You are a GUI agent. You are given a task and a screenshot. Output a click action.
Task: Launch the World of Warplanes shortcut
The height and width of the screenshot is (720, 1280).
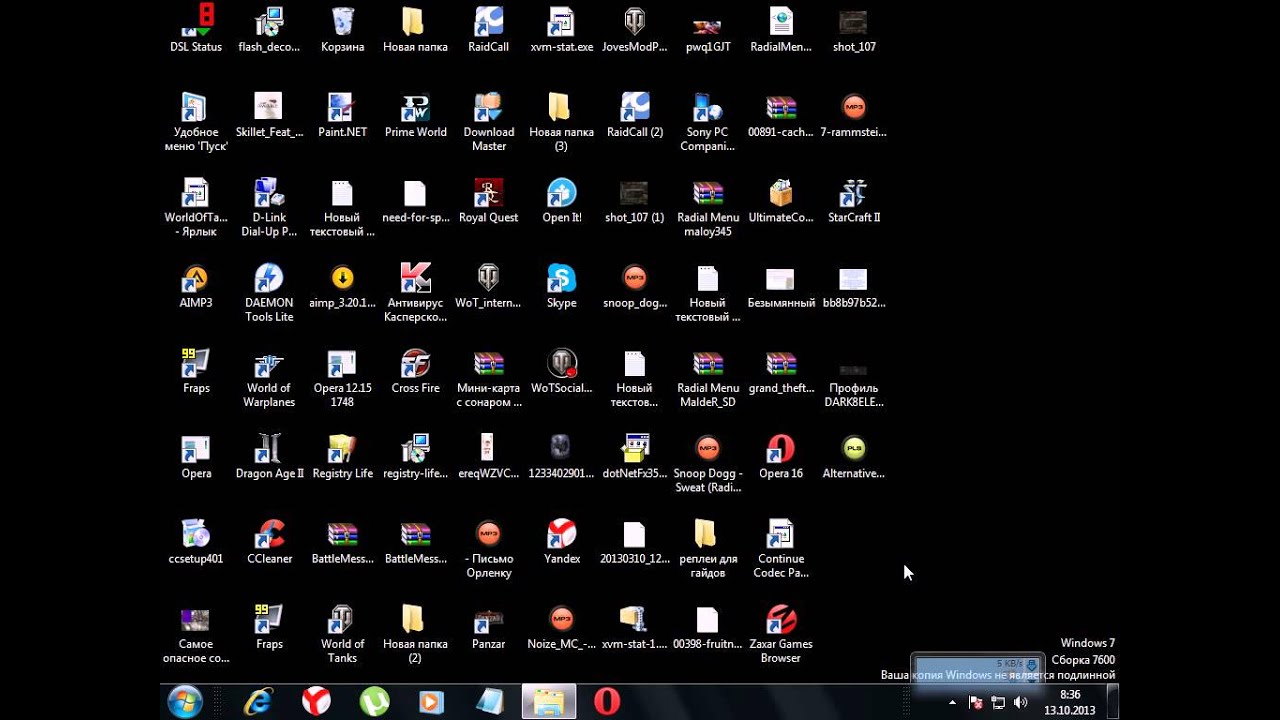(269, 378)
